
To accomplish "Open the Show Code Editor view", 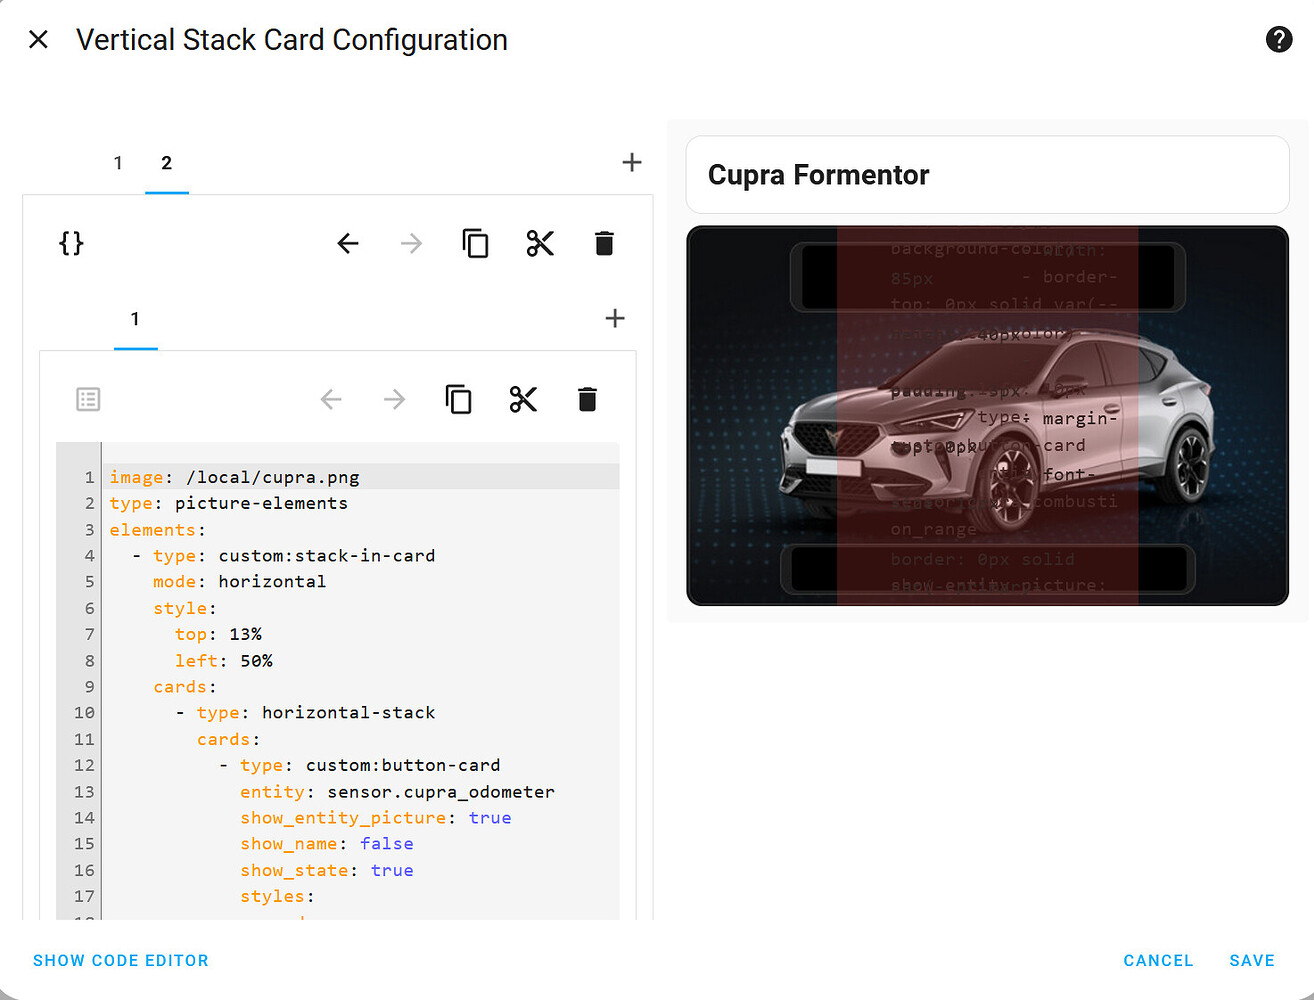I will click(x=120, y=960).
